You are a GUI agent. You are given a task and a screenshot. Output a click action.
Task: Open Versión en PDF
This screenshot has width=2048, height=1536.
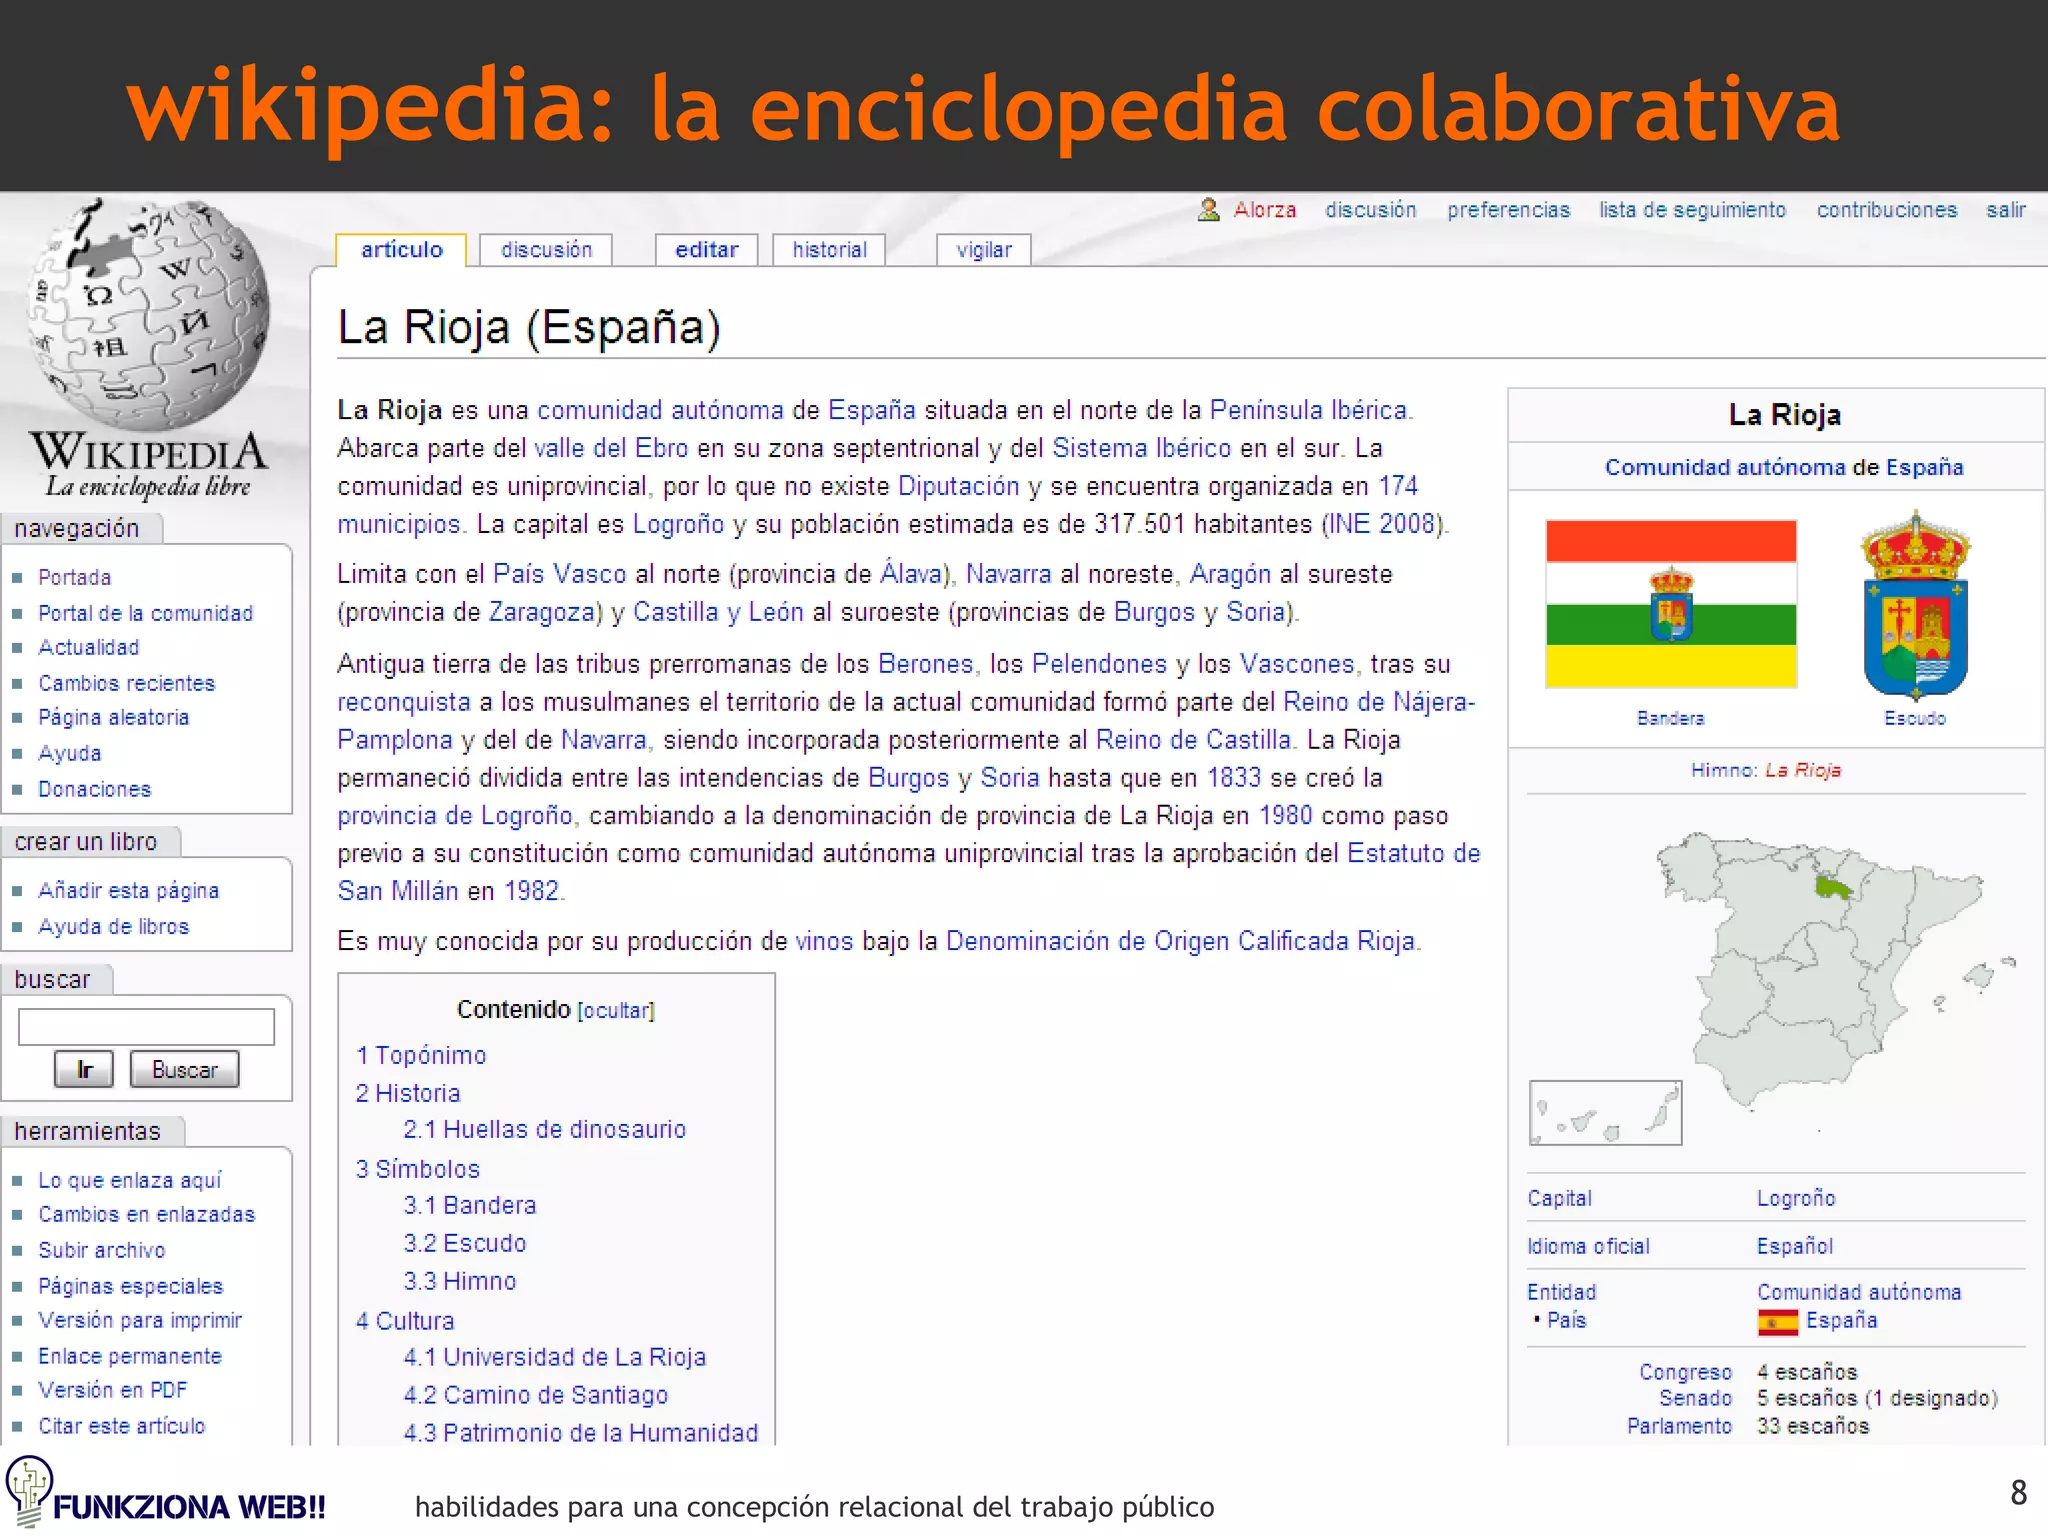(112, 1390)
